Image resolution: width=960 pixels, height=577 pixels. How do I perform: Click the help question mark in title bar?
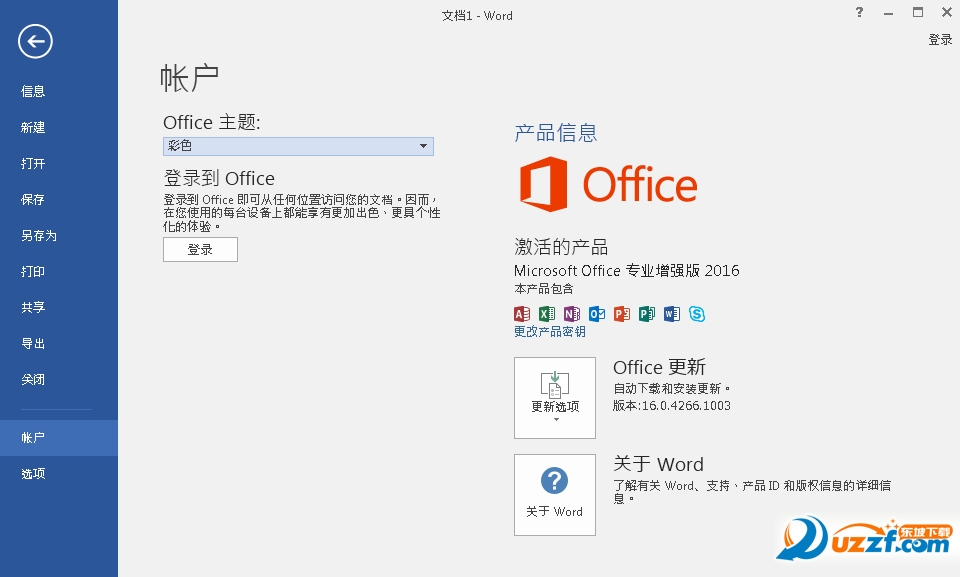[x=859, y=13]
